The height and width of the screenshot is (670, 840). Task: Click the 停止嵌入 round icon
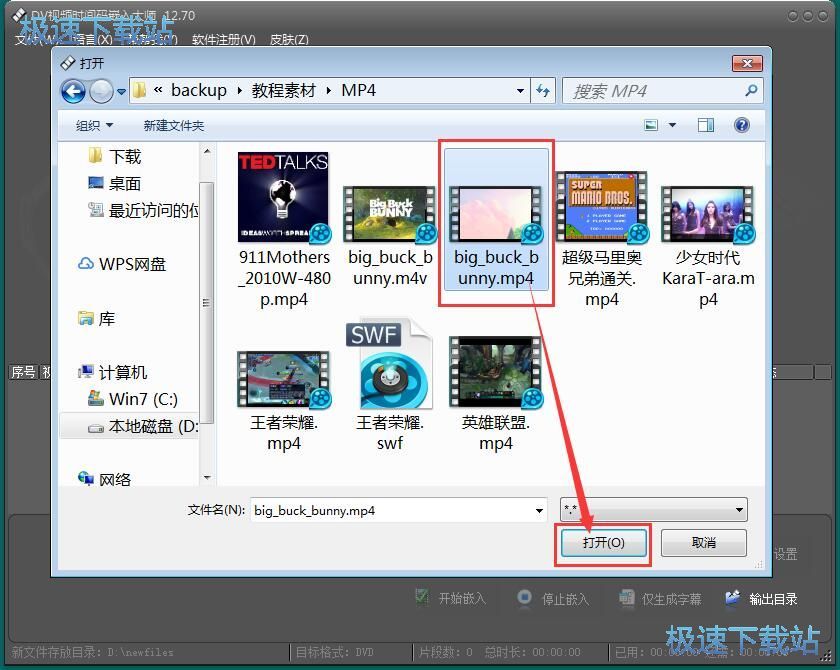point(524,597)
